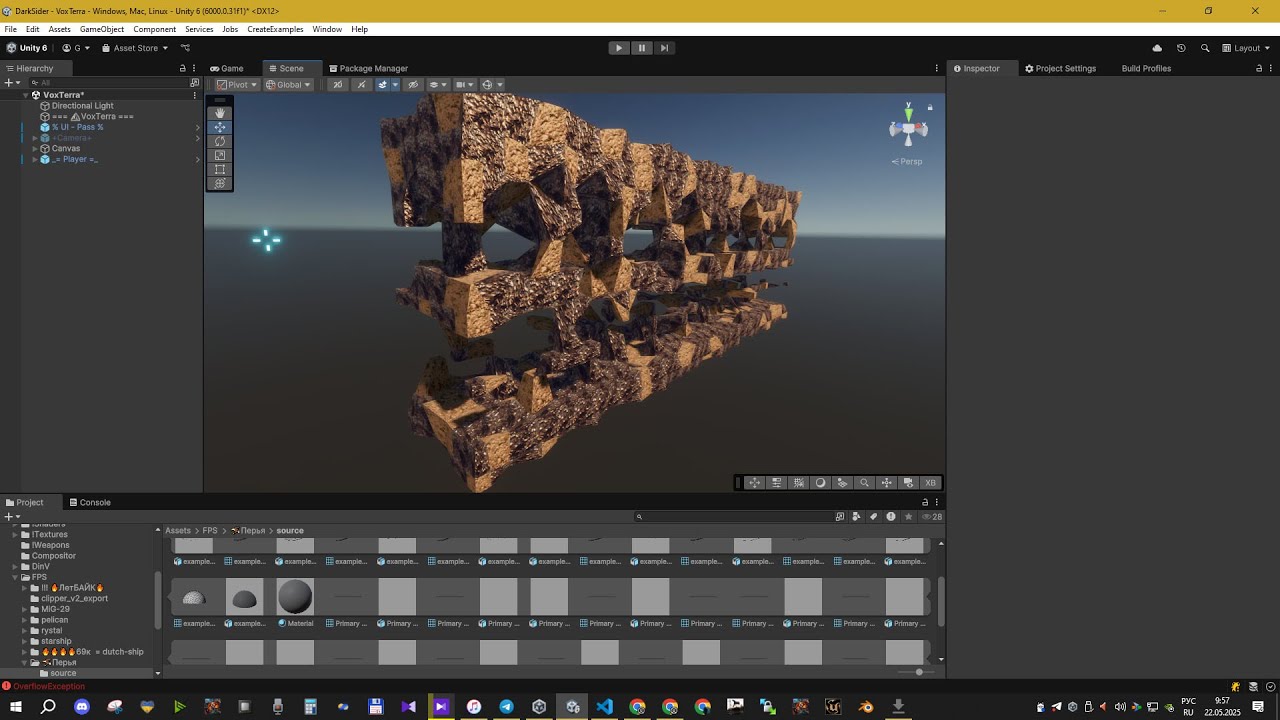Switch to the Console tab
The image size is (1280, 720).
click(90, 503)
